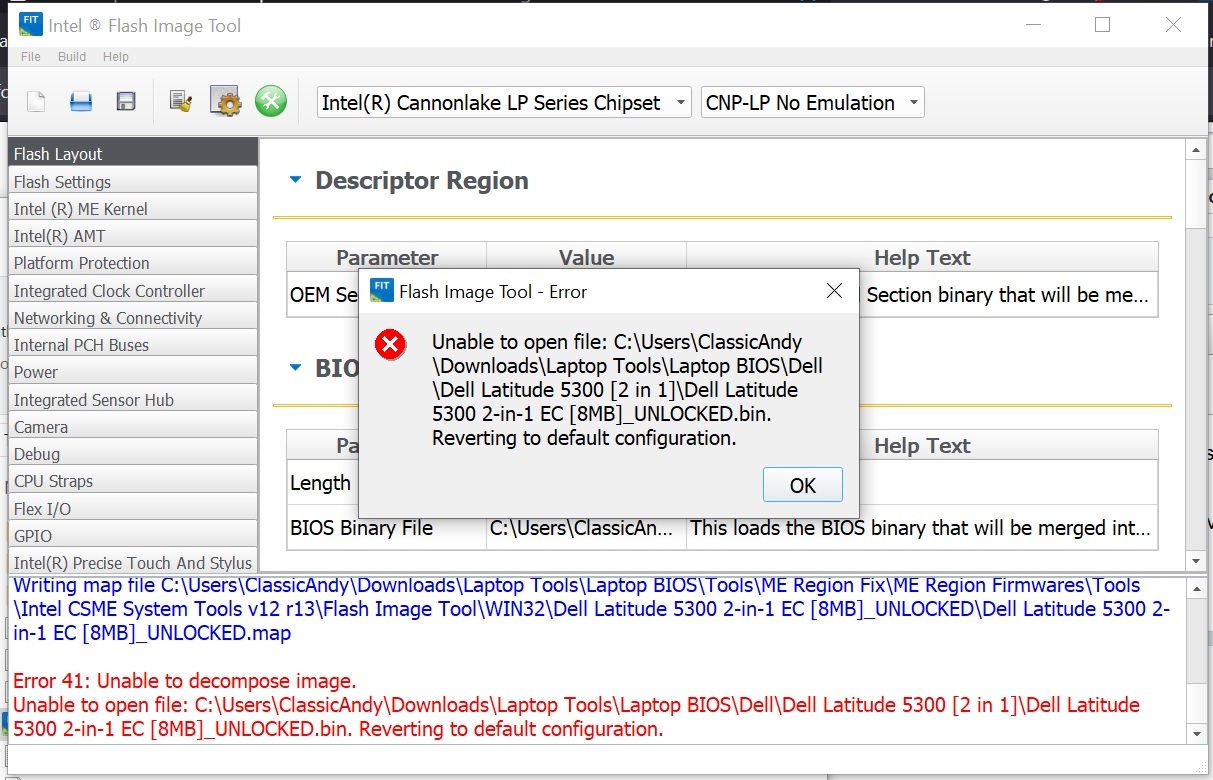Open the Help menu
The height and width of the screenshot is (780, 1213).
click(116, 57)
